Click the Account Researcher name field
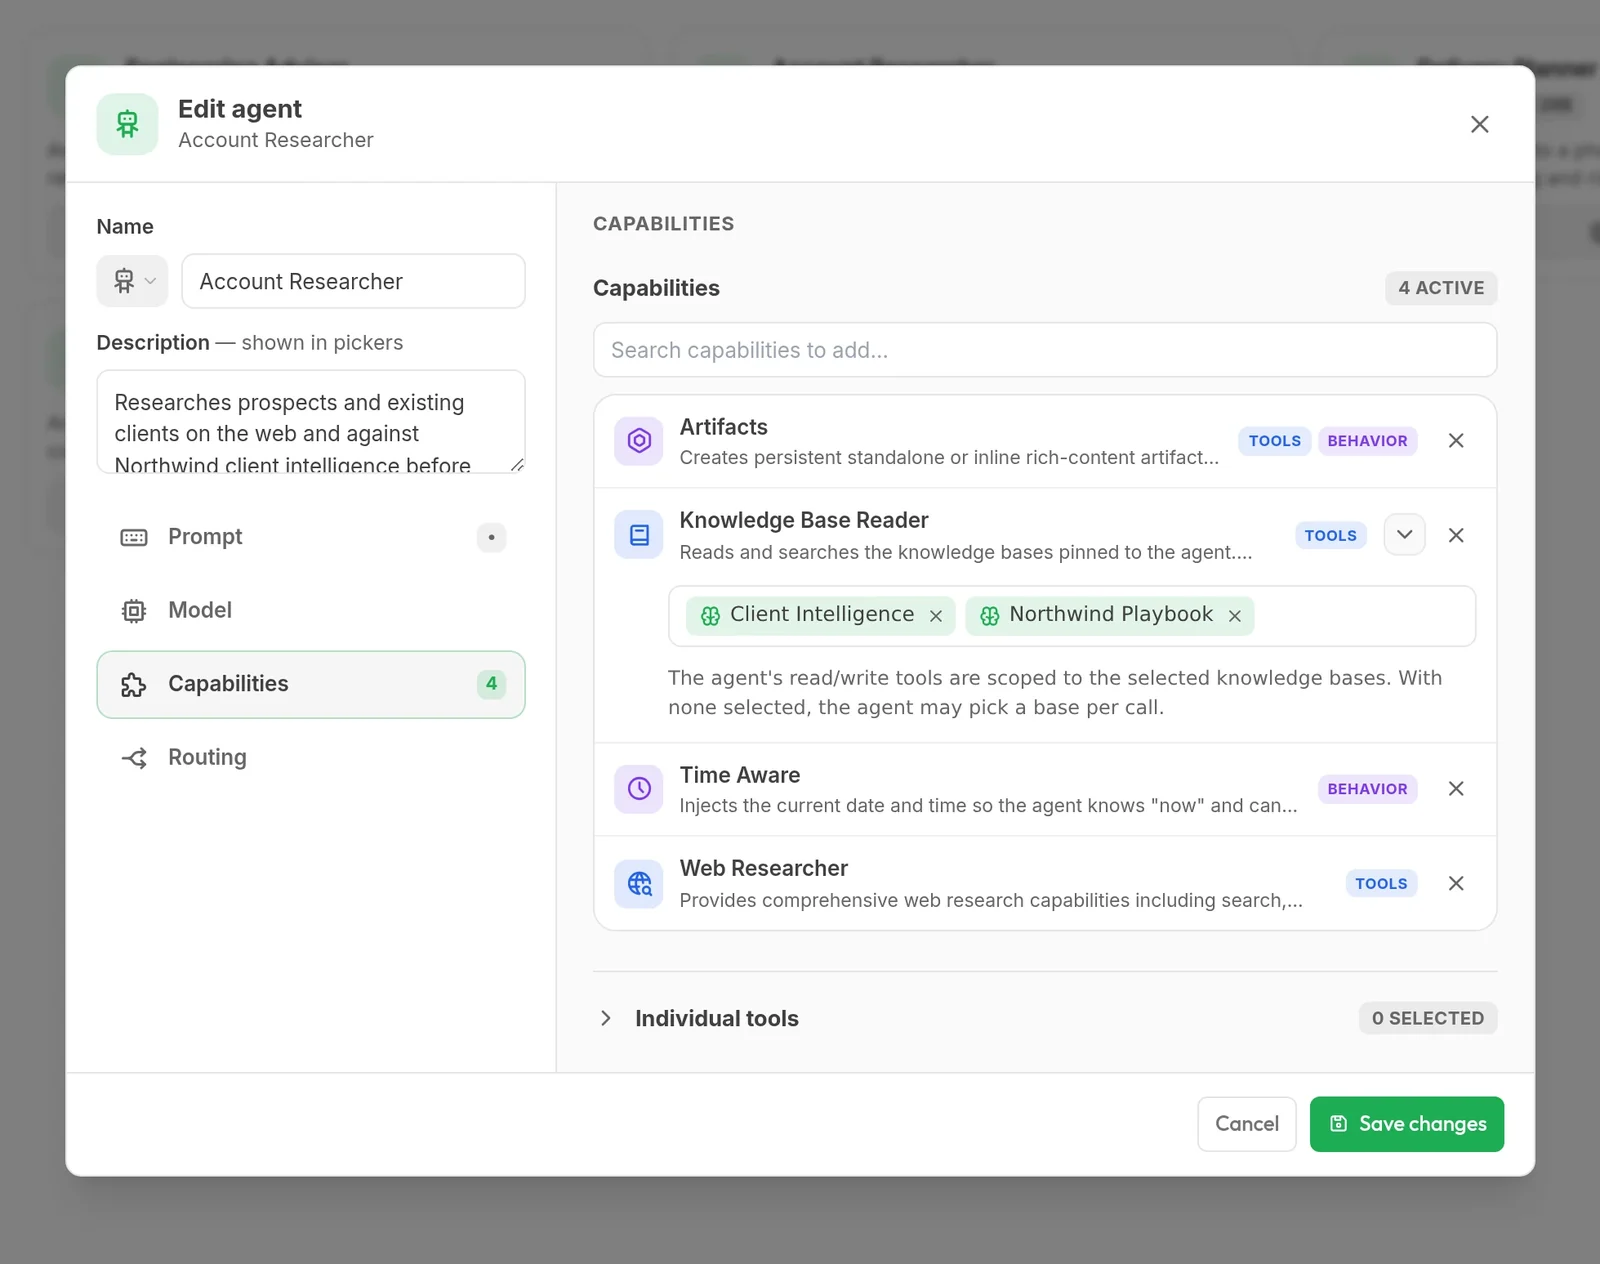This screenshot has width=1600, height=1264. click(x=353, y=281)
